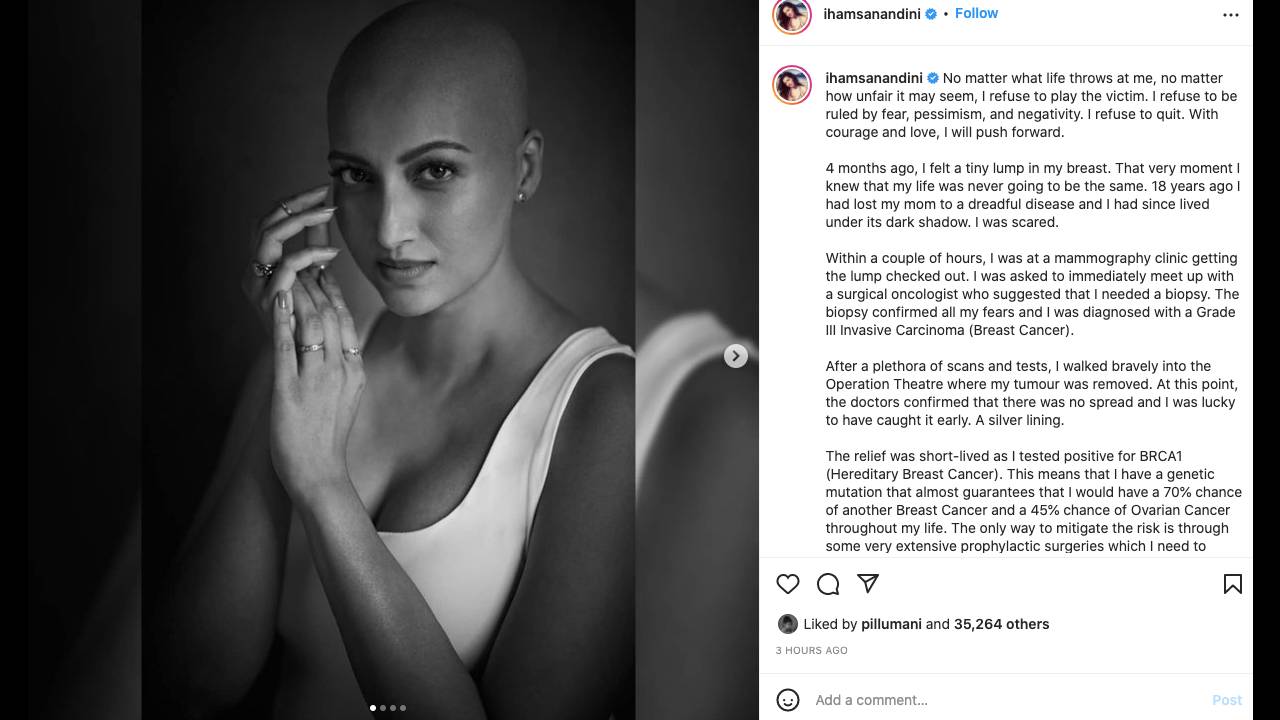The image size is (1280, 720).
Task: Click verified badge beside header username
Action: tap(931, 14)
